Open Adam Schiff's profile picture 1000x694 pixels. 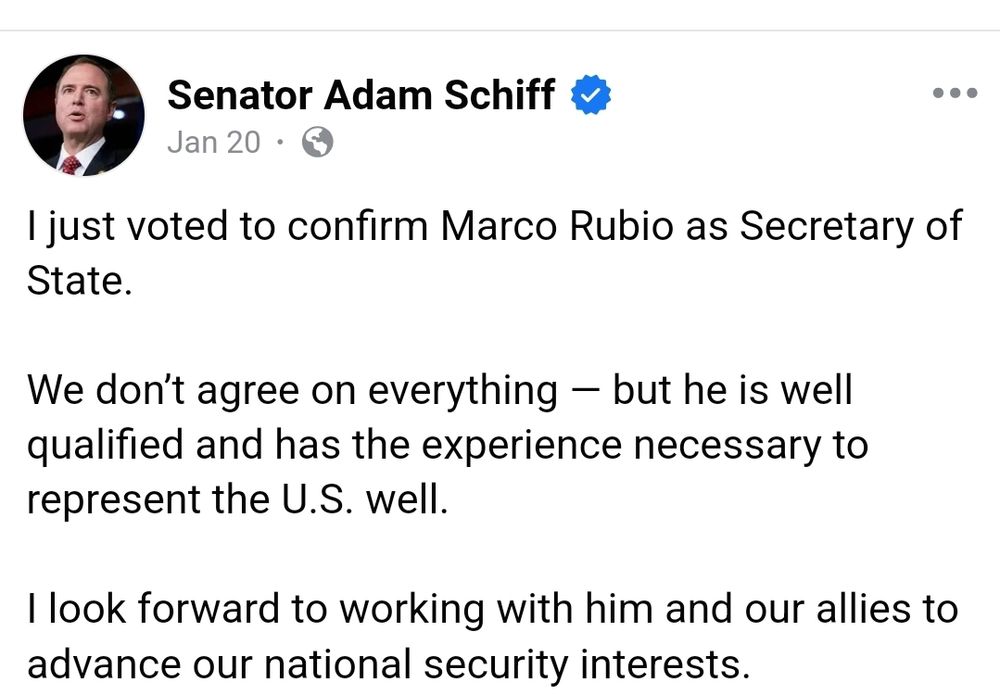[x=84, y=115]
